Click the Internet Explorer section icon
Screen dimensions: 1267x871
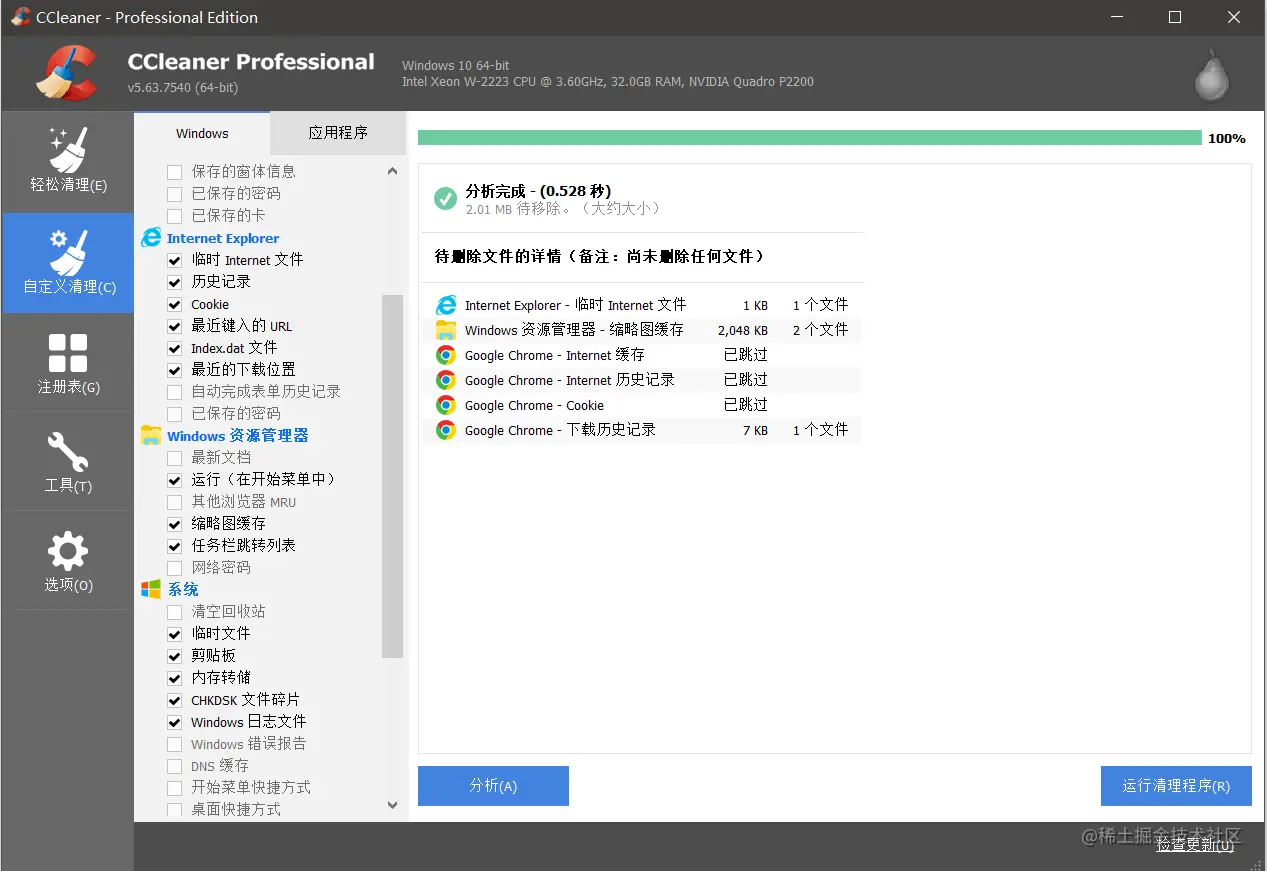point(151,237)
